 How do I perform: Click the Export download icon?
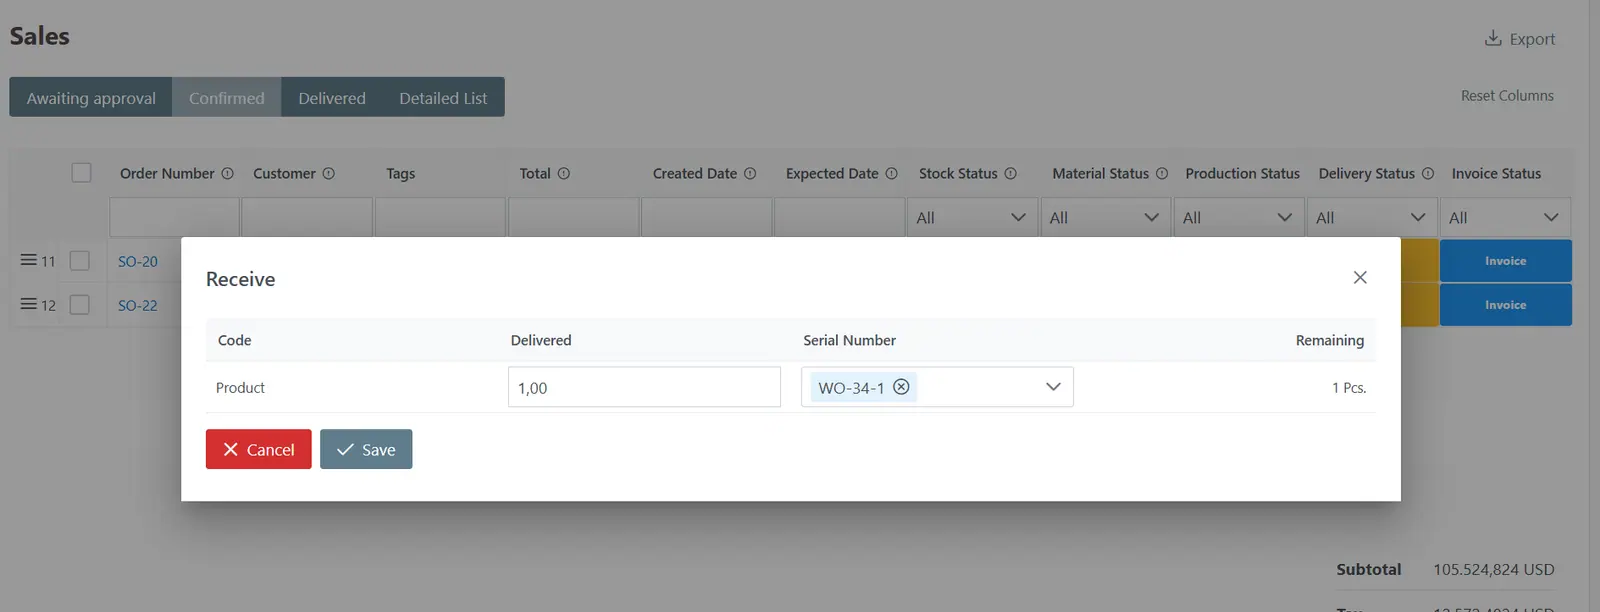[1493, 38]
